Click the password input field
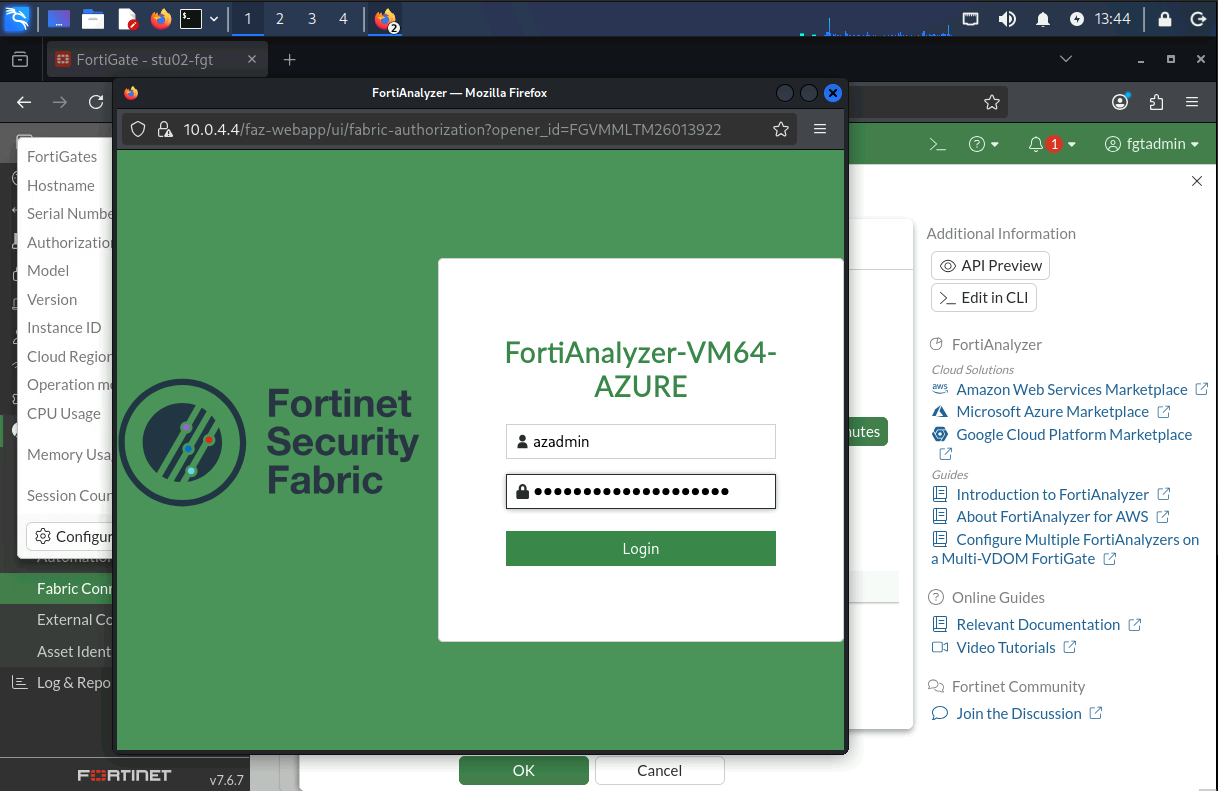 (x=641, y=491)
